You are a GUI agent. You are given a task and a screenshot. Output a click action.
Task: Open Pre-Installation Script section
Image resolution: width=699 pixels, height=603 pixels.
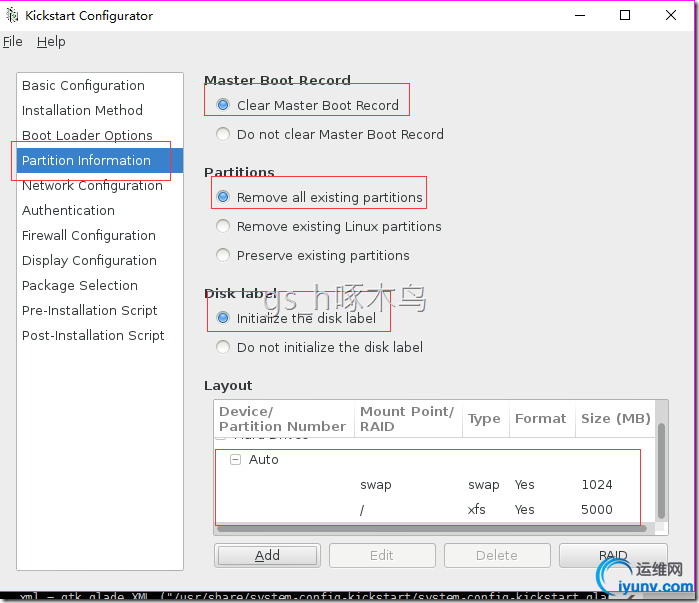tap(100, 310)
